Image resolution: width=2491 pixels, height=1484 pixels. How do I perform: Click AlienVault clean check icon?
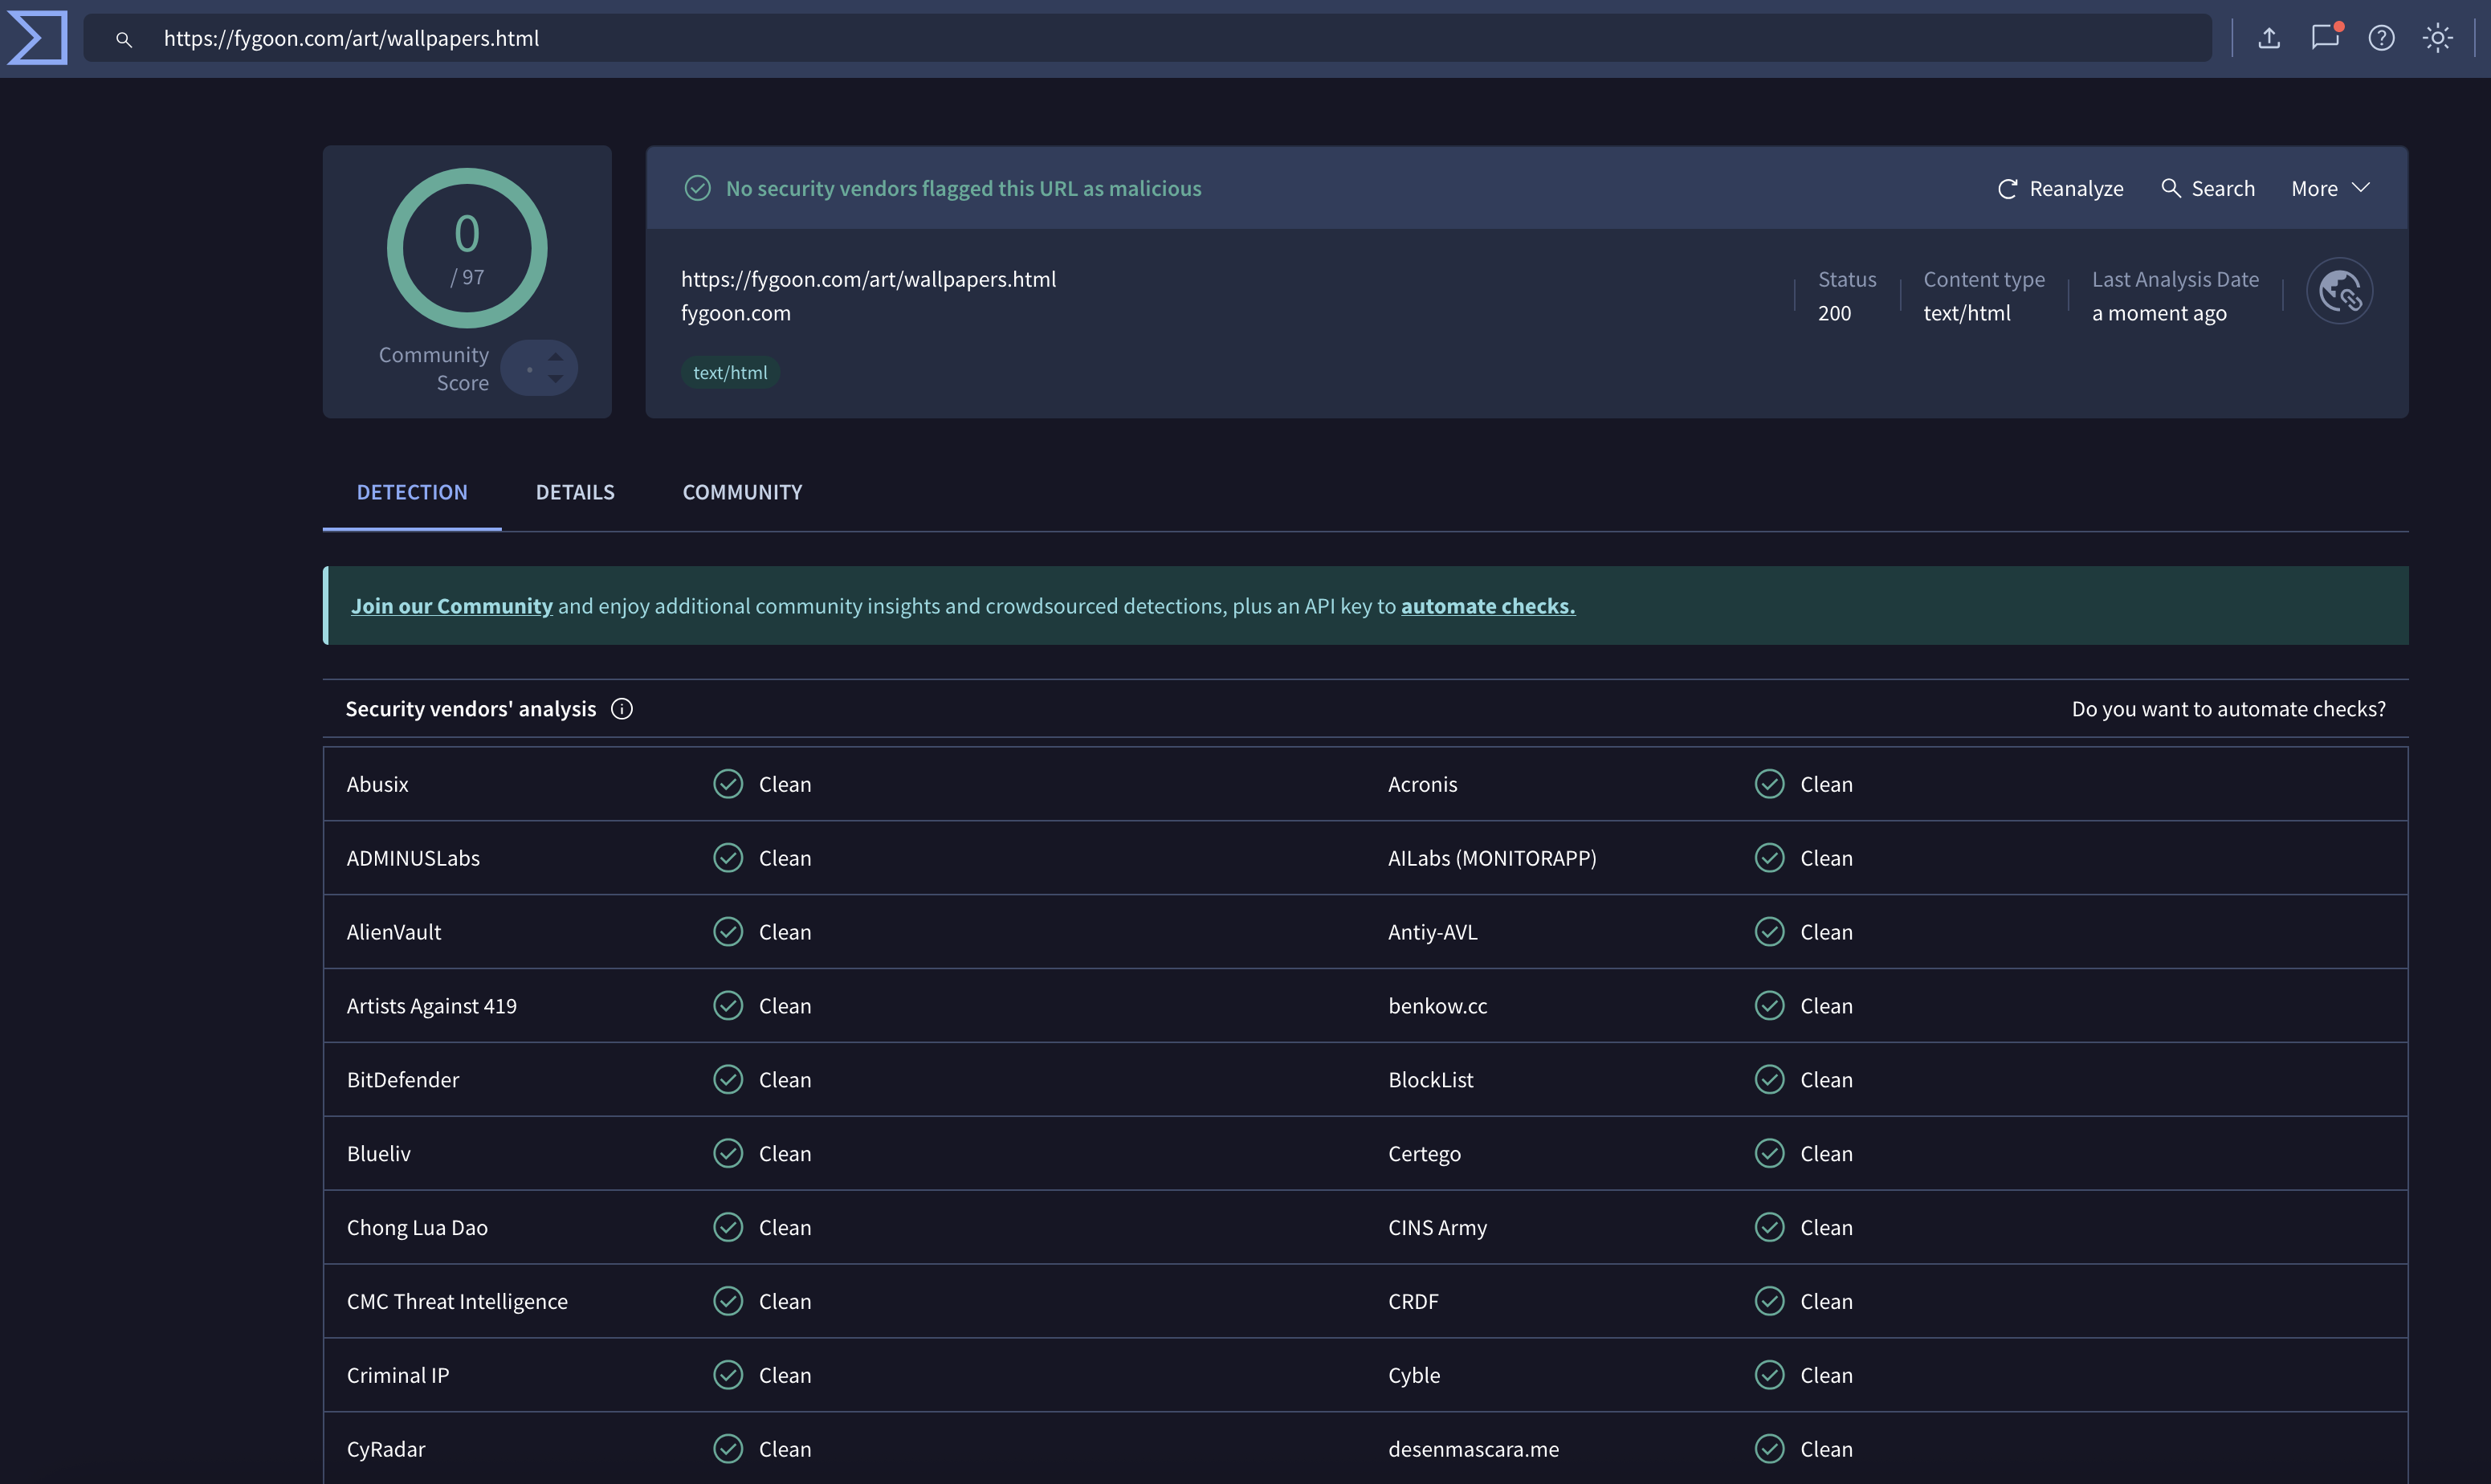pos(728,932)
